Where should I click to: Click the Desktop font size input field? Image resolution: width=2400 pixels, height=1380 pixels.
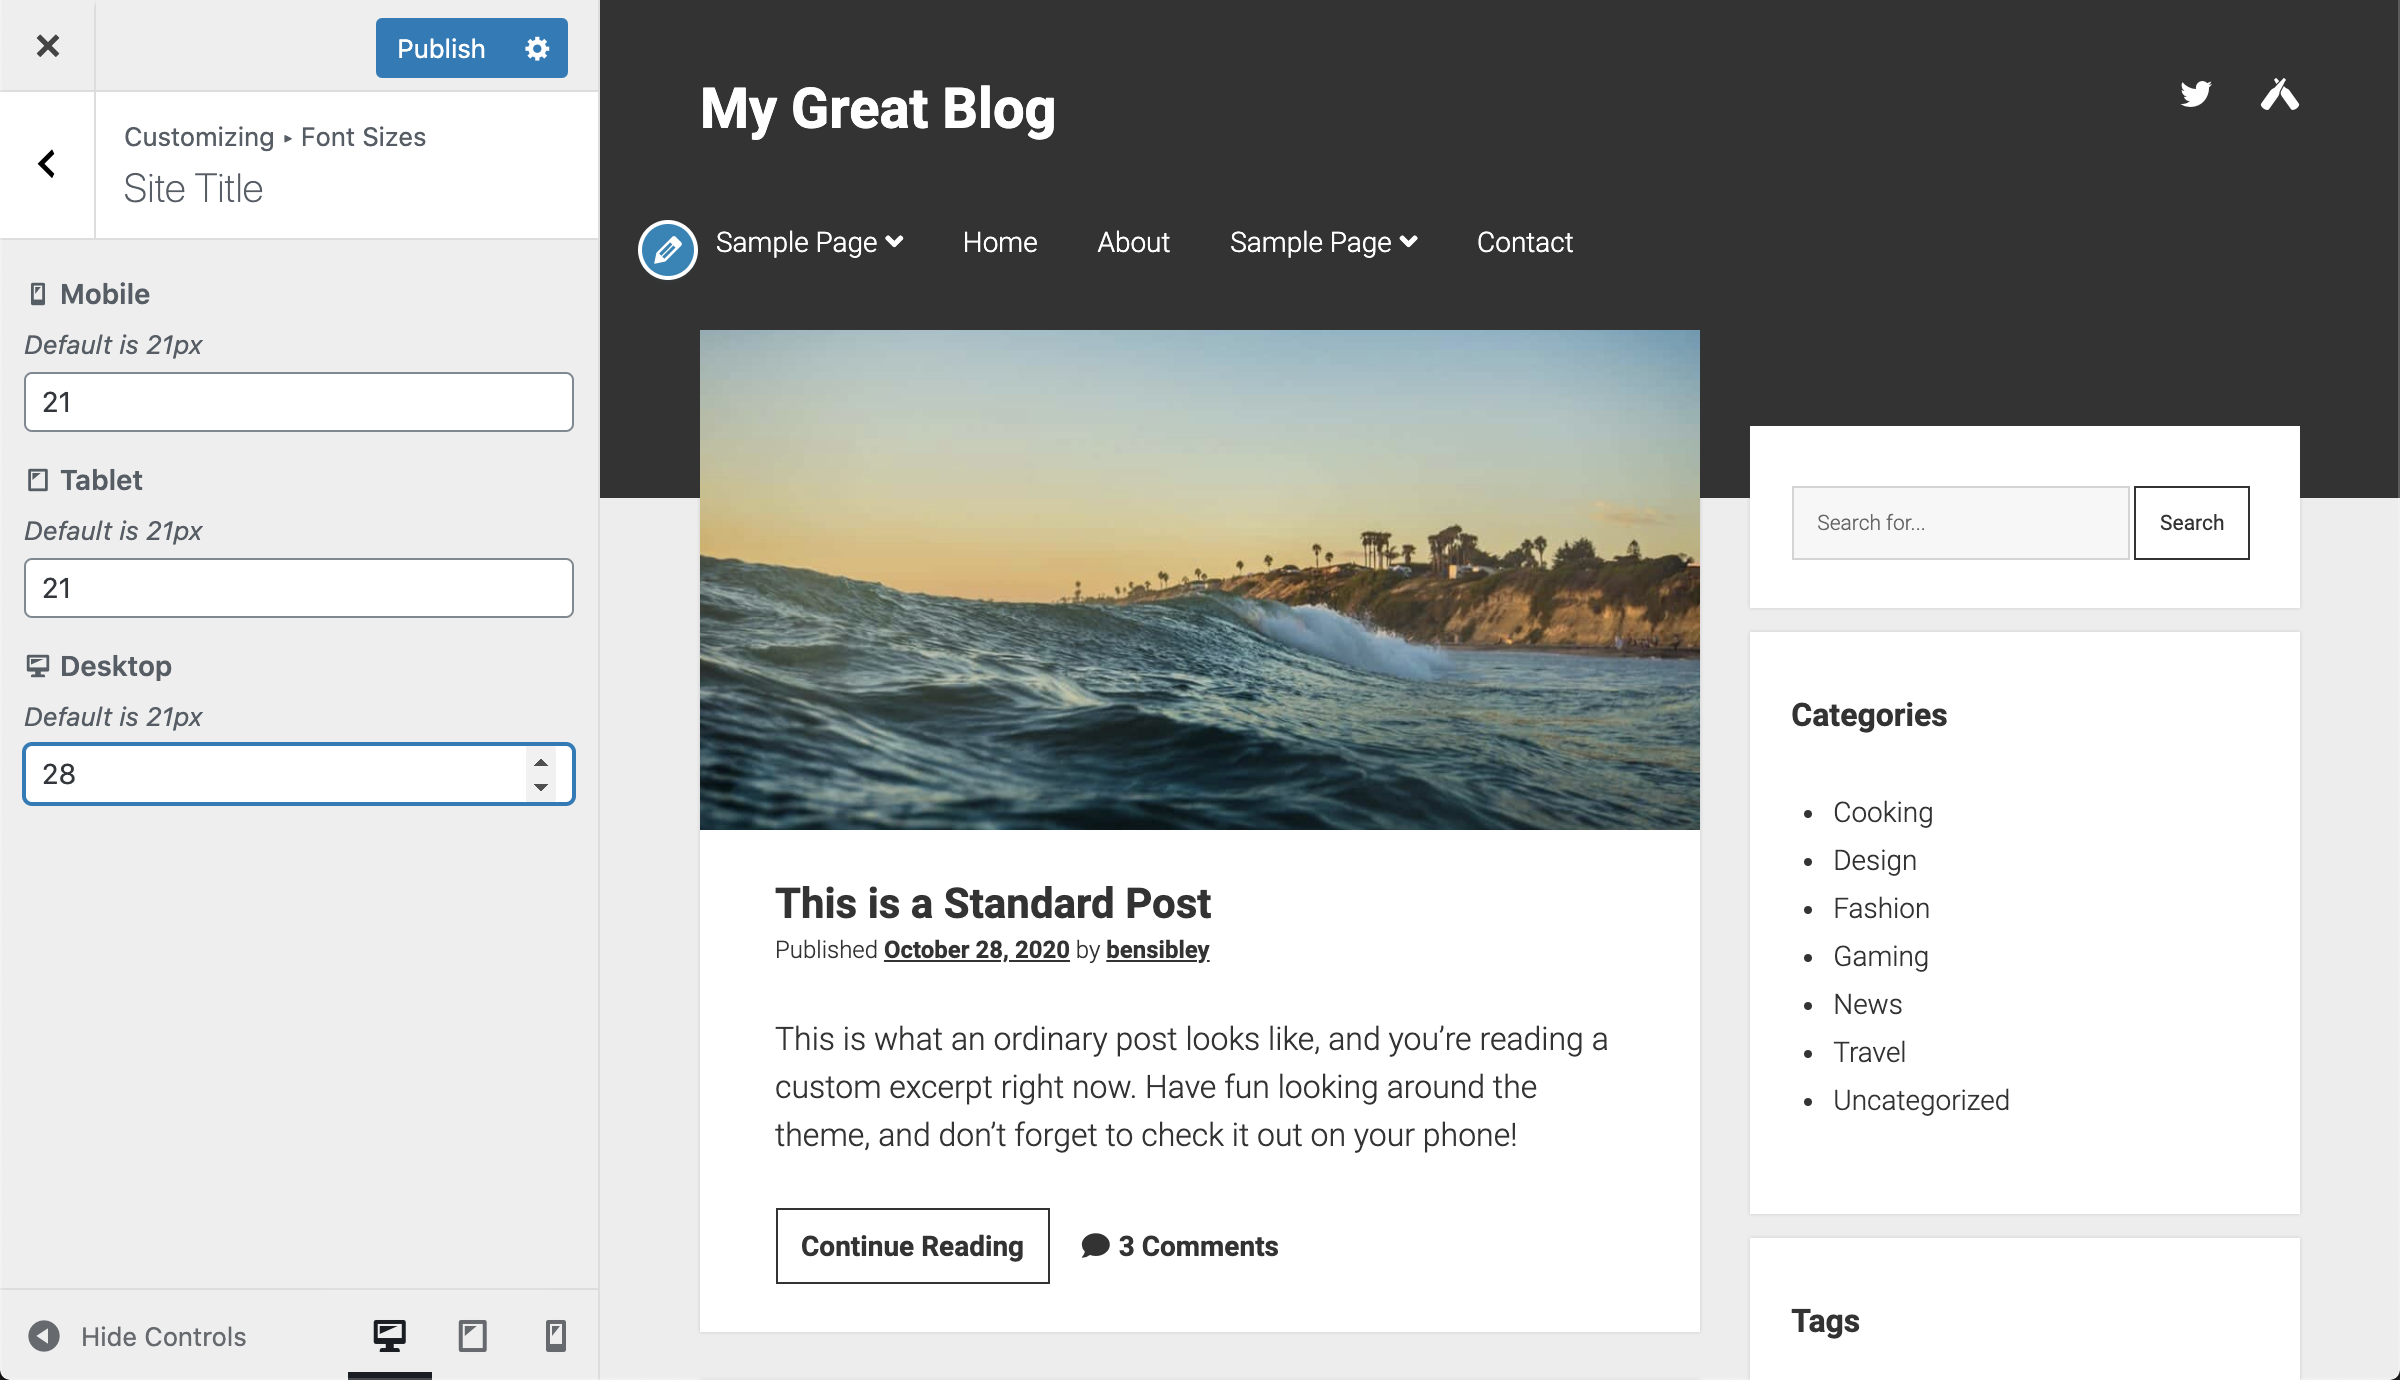pyautogui.click(x=298, y=773)
